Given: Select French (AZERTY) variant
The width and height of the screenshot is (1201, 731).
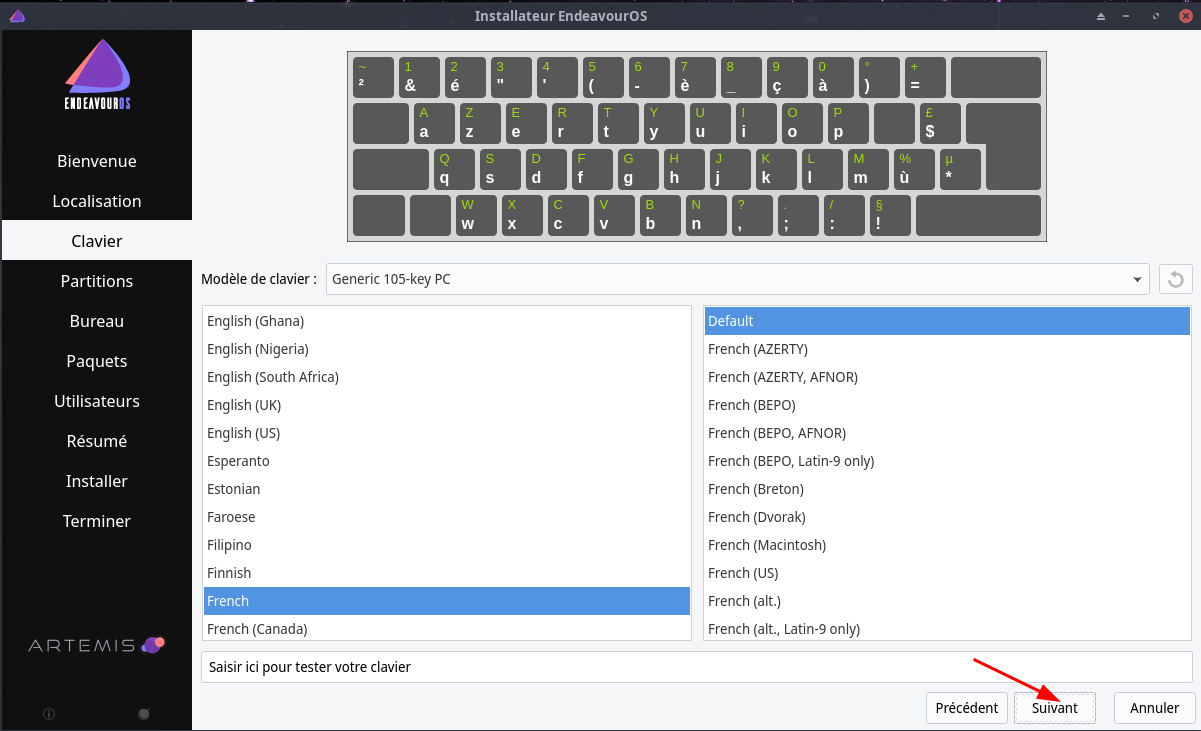Looking at the screenshot, I should coord(758,349).
